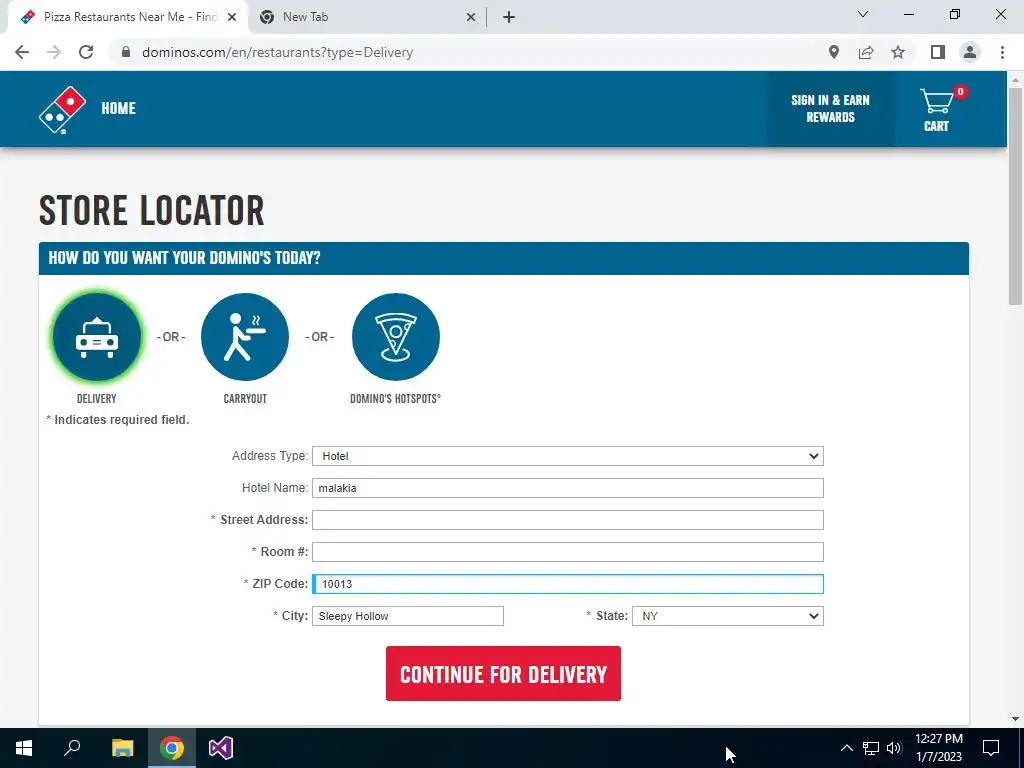Screen dimensions: 1024x768
Task: Go back to the previous page
Action: [22, 52]
